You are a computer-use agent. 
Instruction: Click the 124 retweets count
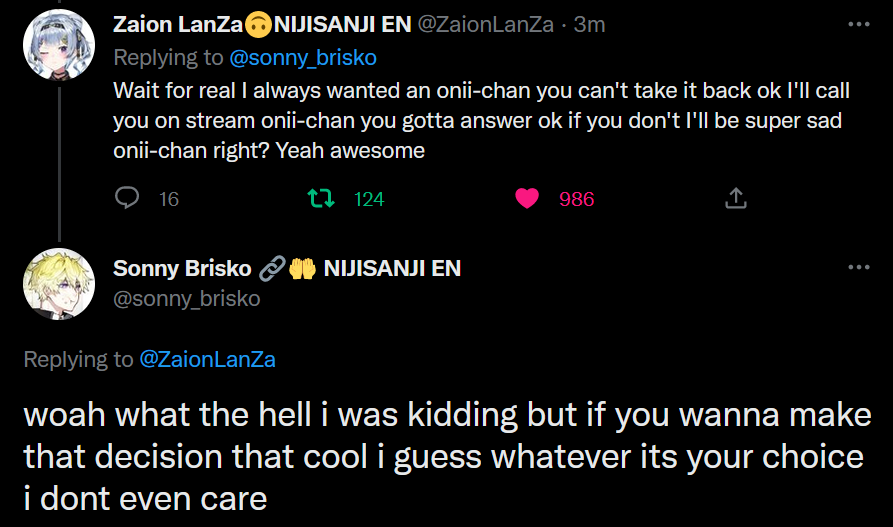click(x=369, y=199)
